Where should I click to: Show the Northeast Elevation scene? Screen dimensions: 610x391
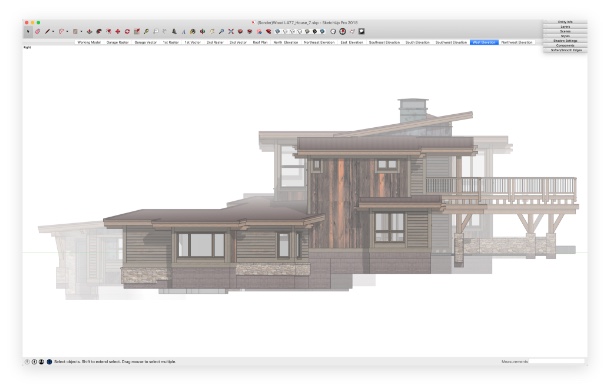coord(319,42)
